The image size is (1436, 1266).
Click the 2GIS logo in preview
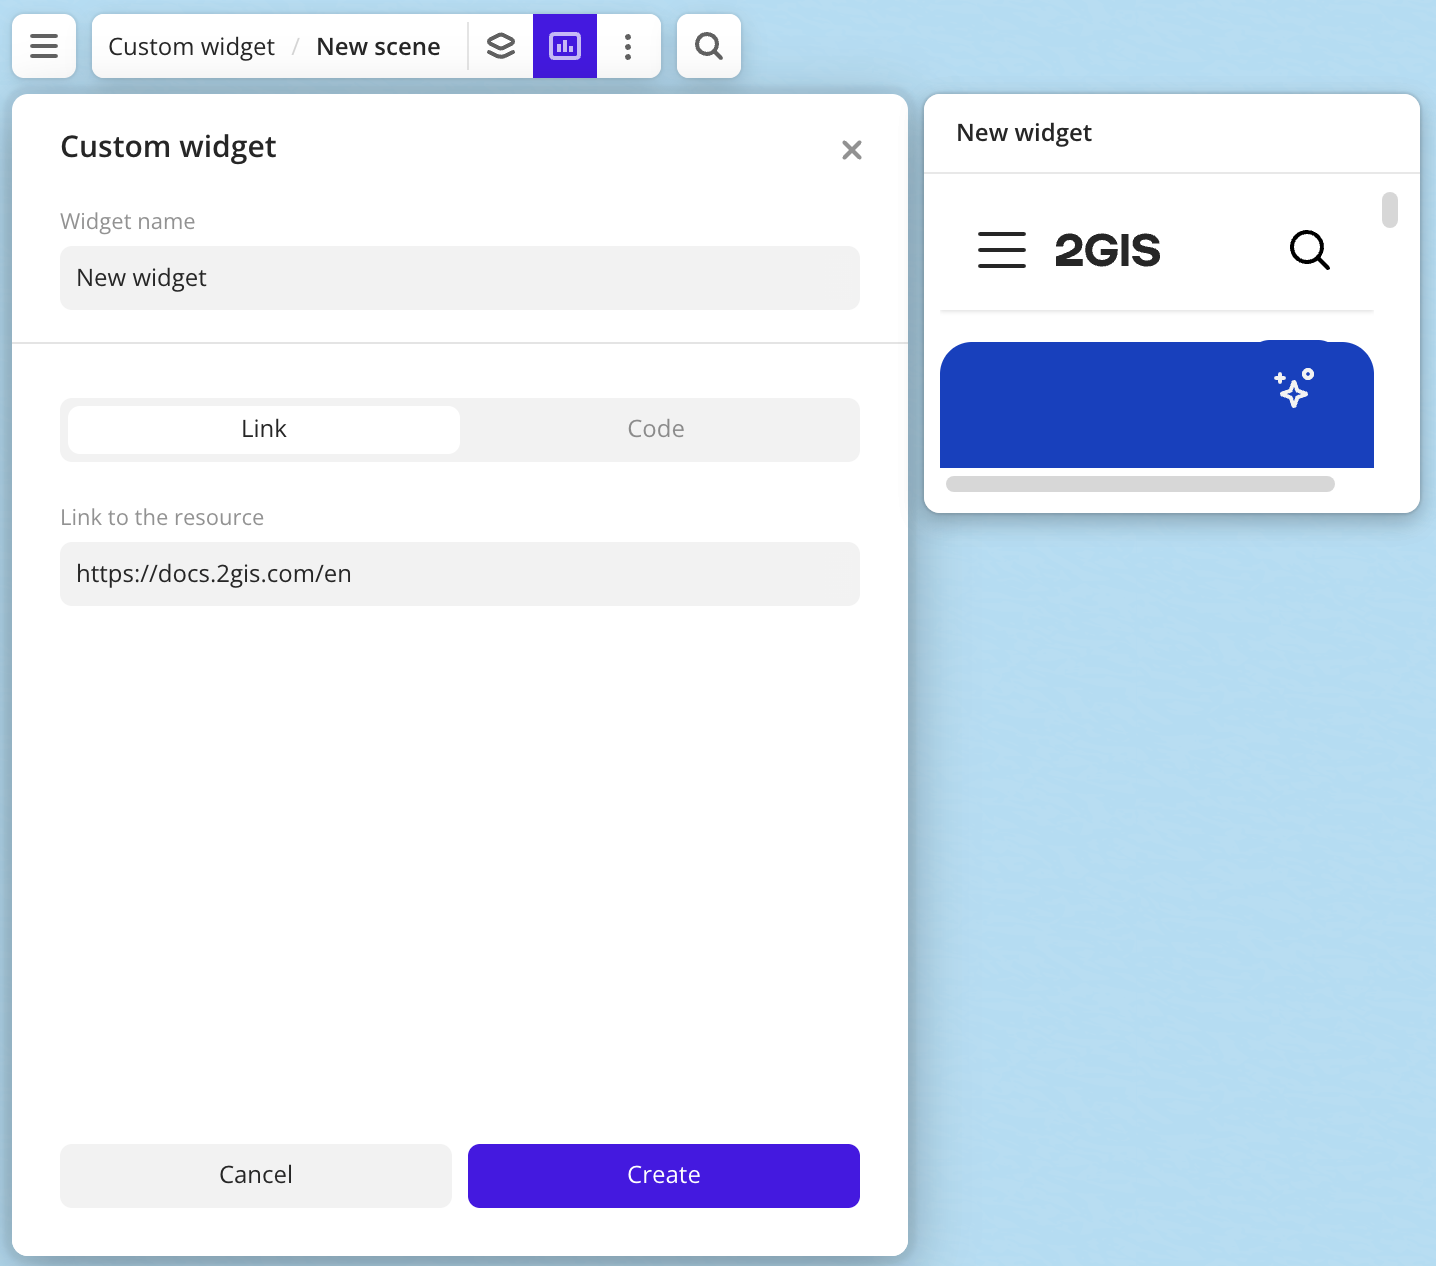click(1107, 250)
